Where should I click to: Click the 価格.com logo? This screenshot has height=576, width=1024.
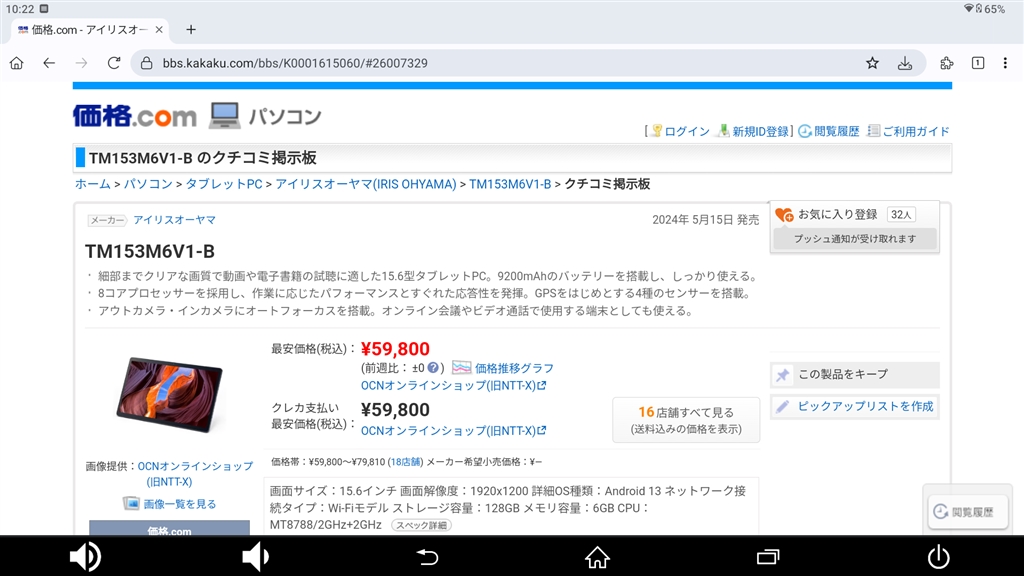[135, 116]
